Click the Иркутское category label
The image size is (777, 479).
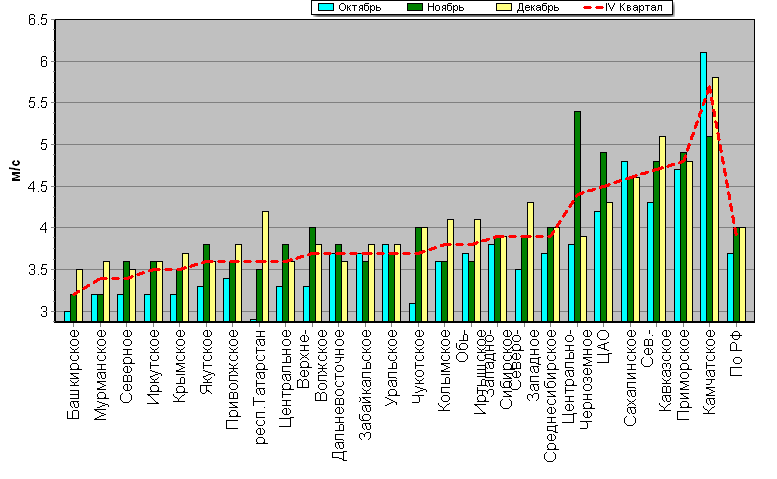point(154,367)
